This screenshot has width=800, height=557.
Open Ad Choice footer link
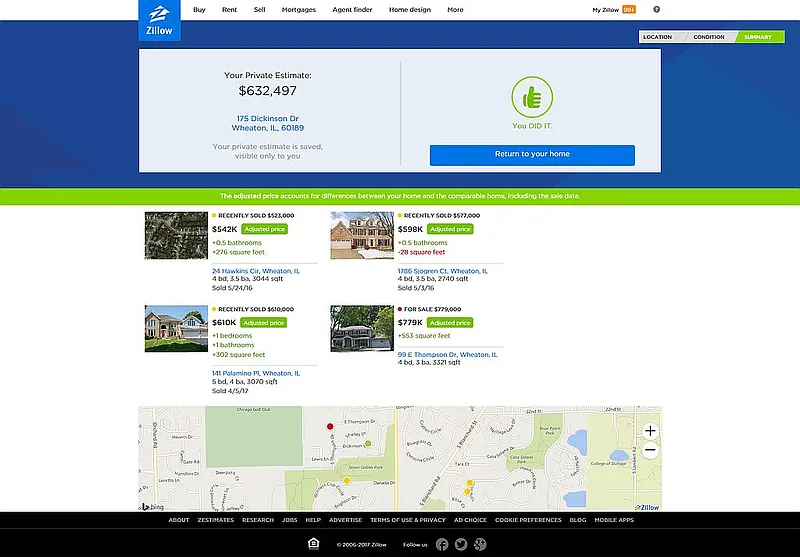point(470,520)
